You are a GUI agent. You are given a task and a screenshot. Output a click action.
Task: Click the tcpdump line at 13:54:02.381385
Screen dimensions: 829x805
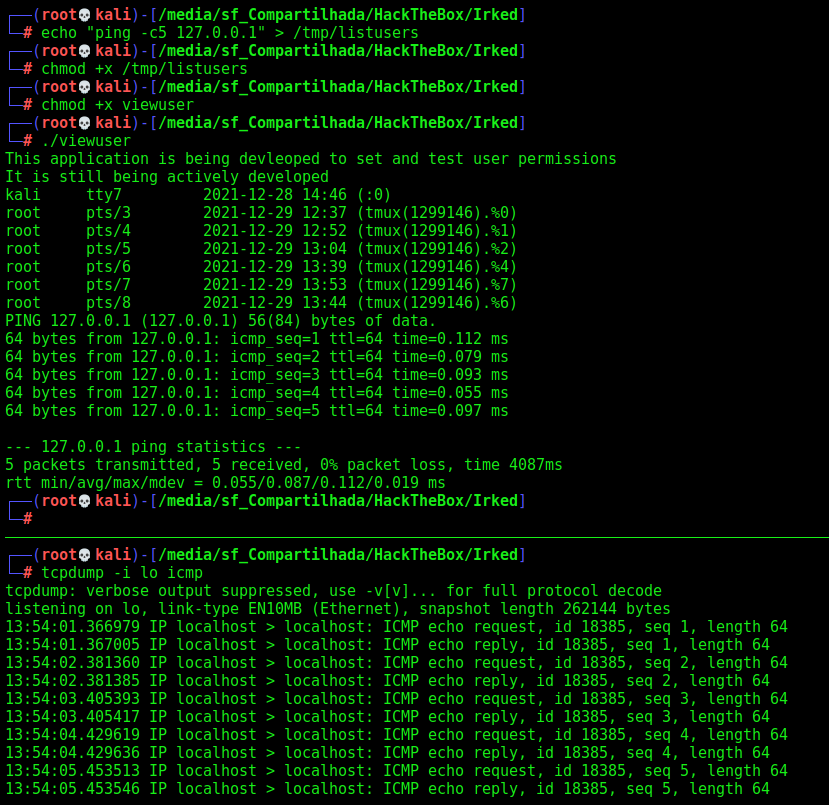(x=388, y=680)
